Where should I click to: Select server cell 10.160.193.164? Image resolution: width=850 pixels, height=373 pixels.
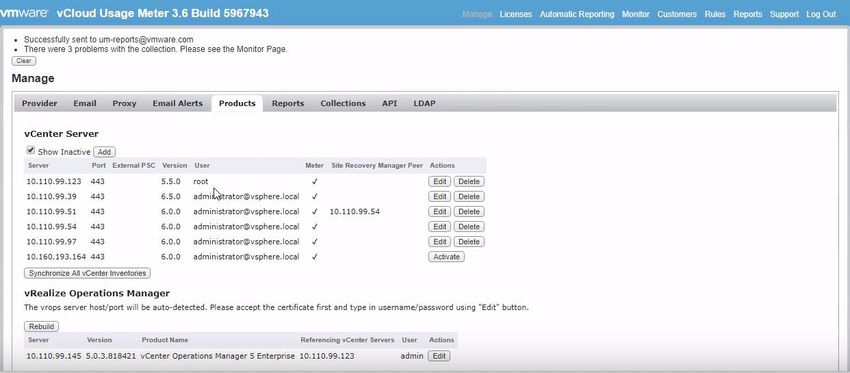(x=56, y=257)
